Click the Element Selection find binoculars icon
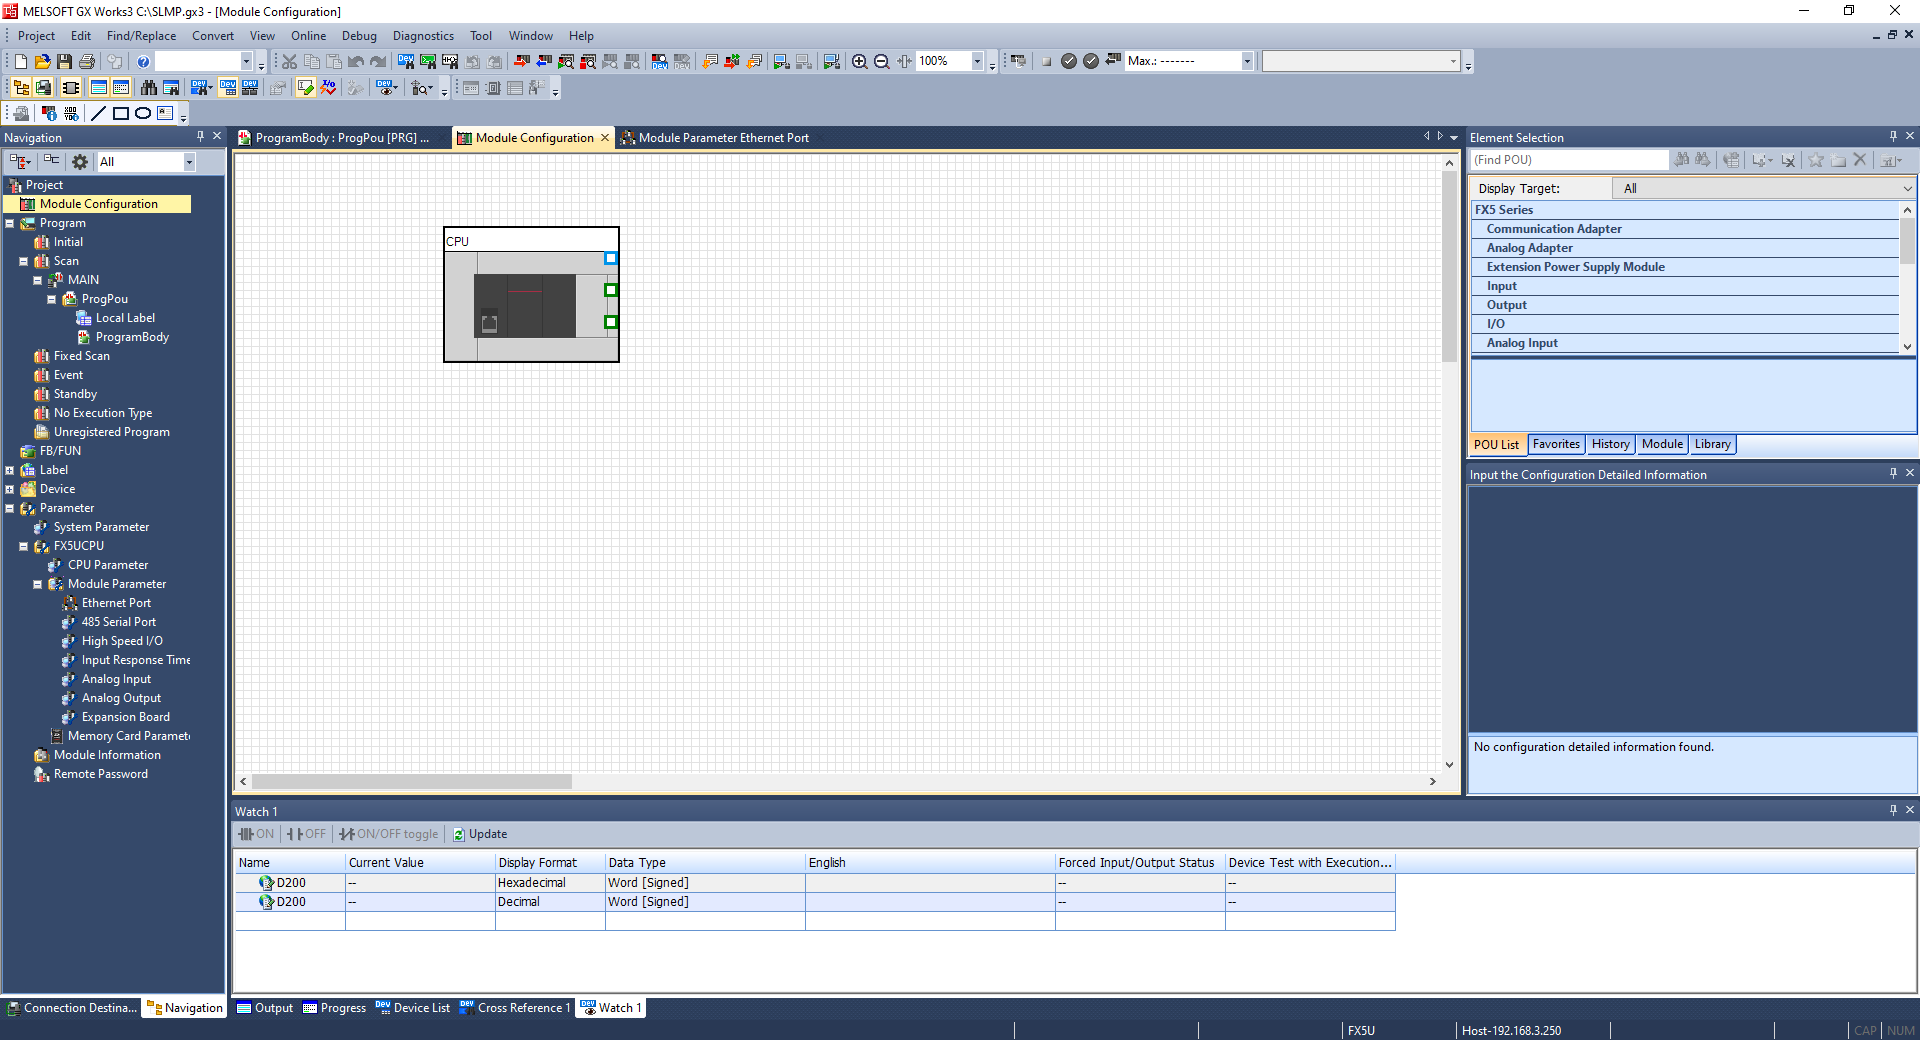This screenshot has height=1040, width=1920. (1682, 160)
